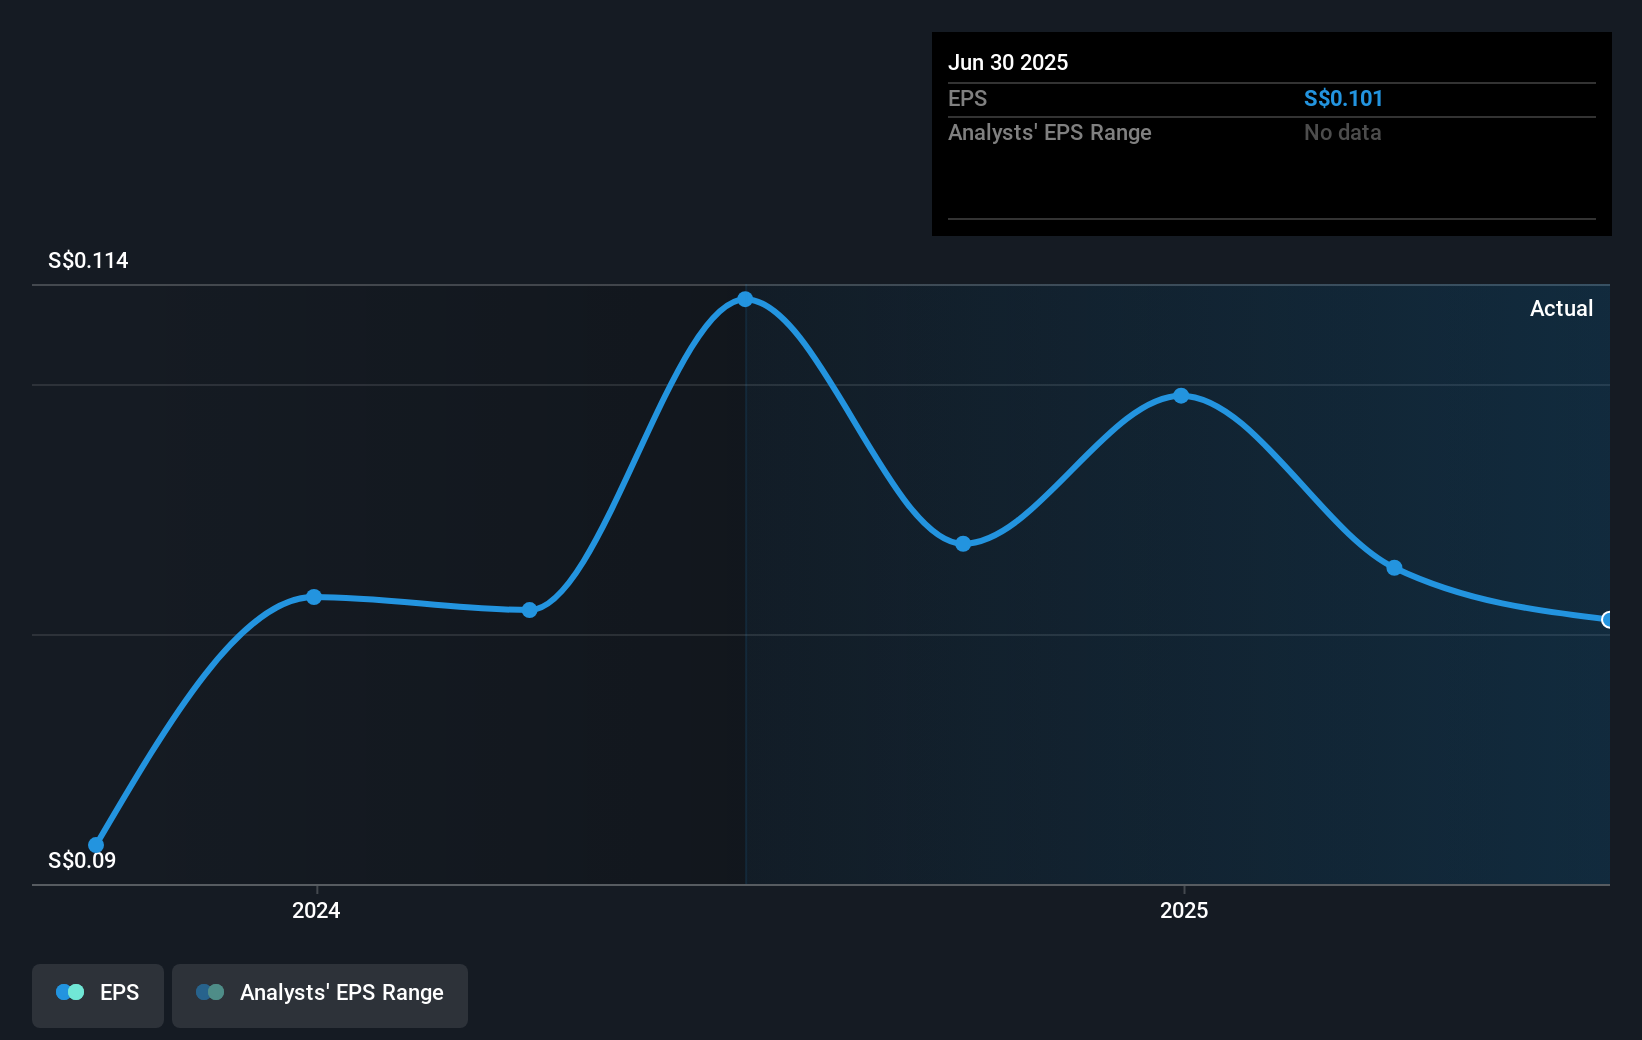This screenshot has width=1642, height=1040.
Task: Toggle the Analysts' EPS Range legend
Action: pyautogui.click(x=320, y=995)
